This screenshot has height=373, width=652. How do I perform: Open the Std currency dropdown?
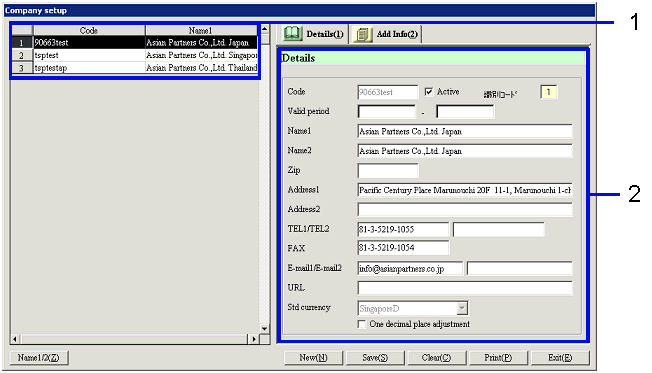click(462, 308)
